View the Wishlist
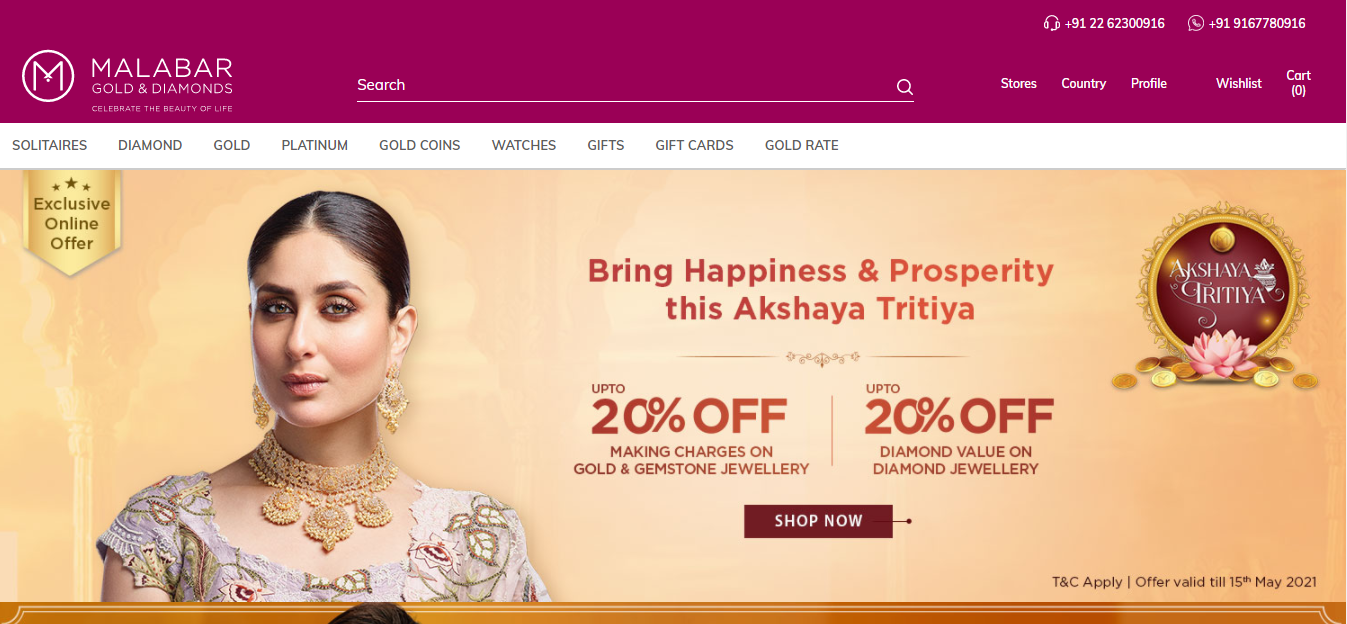The height and width of the screenshot is (624, 1347). pyautogui.click(x=1239, y=84)
